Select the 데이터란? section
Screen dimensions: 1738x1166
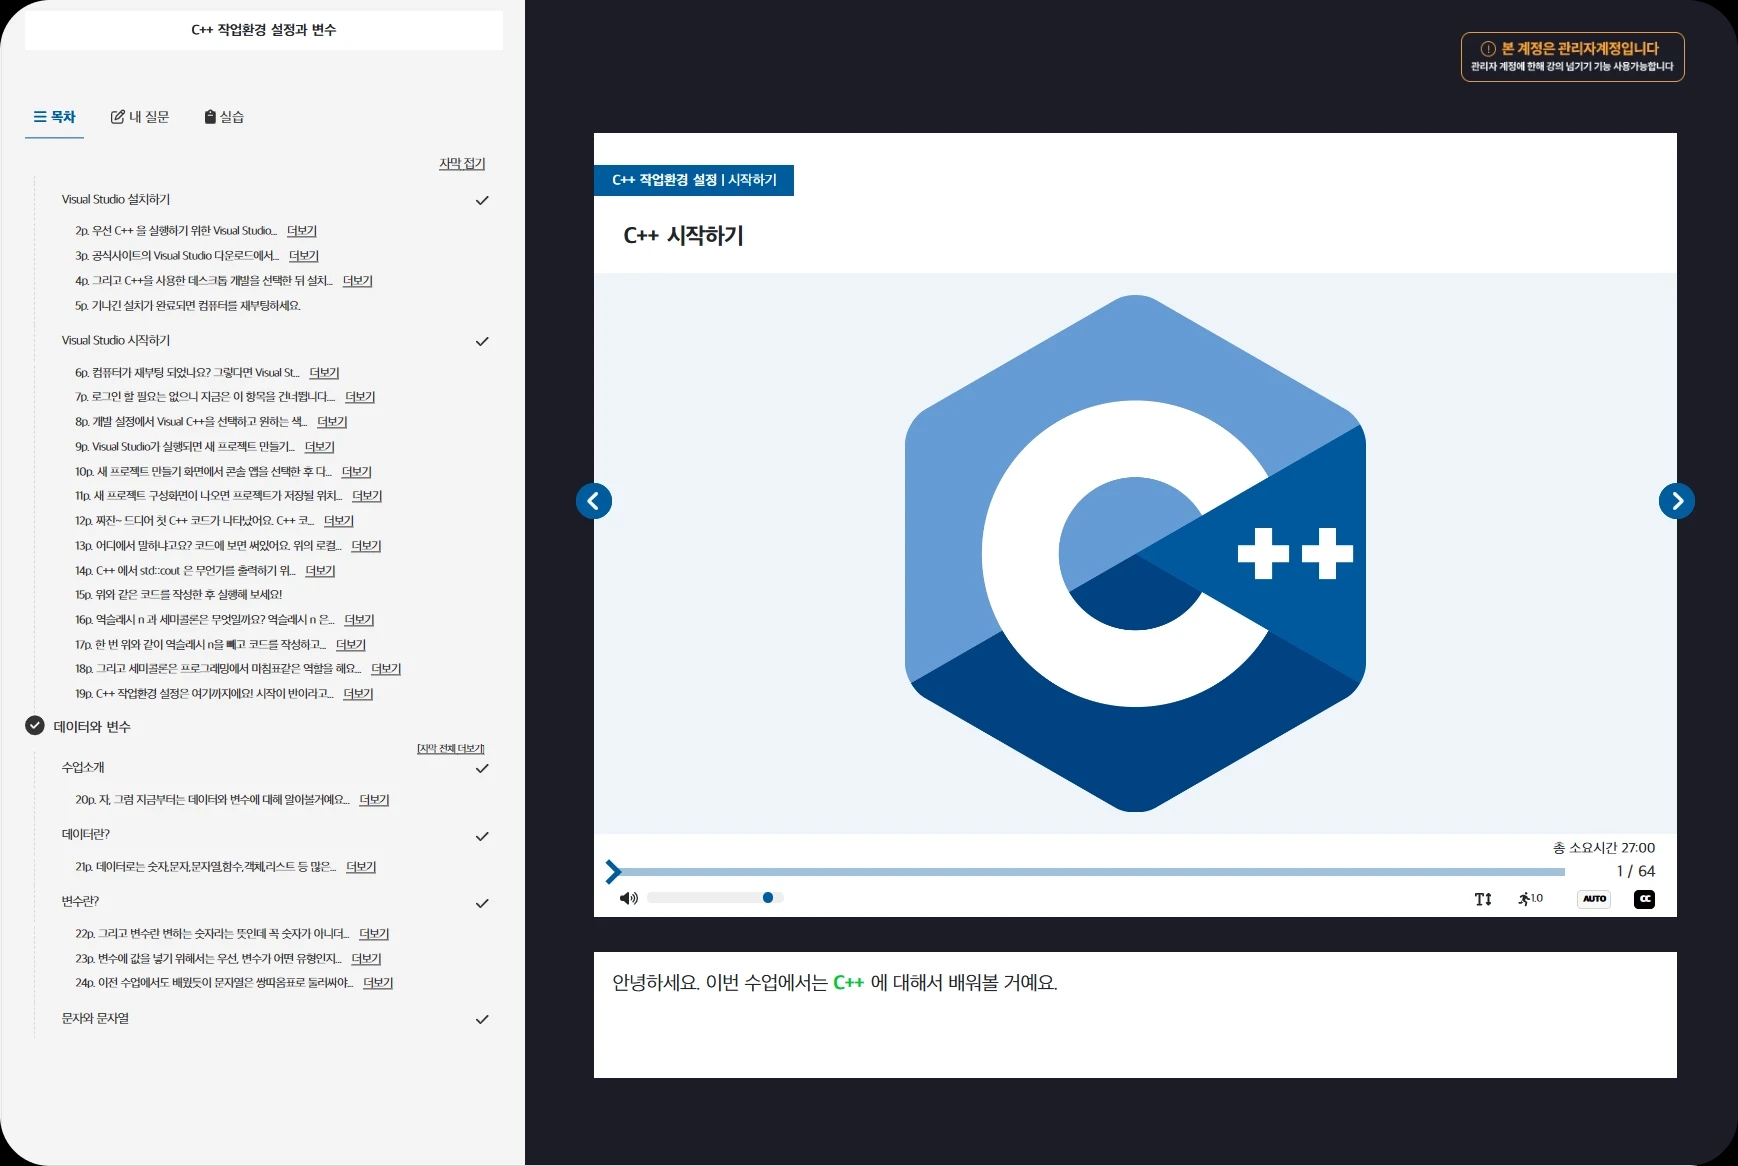click(x=86, y=835)
